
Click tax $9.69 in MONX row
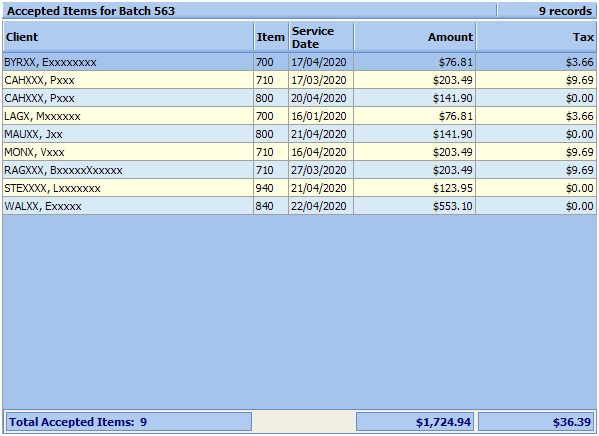[x=536, y=152]
